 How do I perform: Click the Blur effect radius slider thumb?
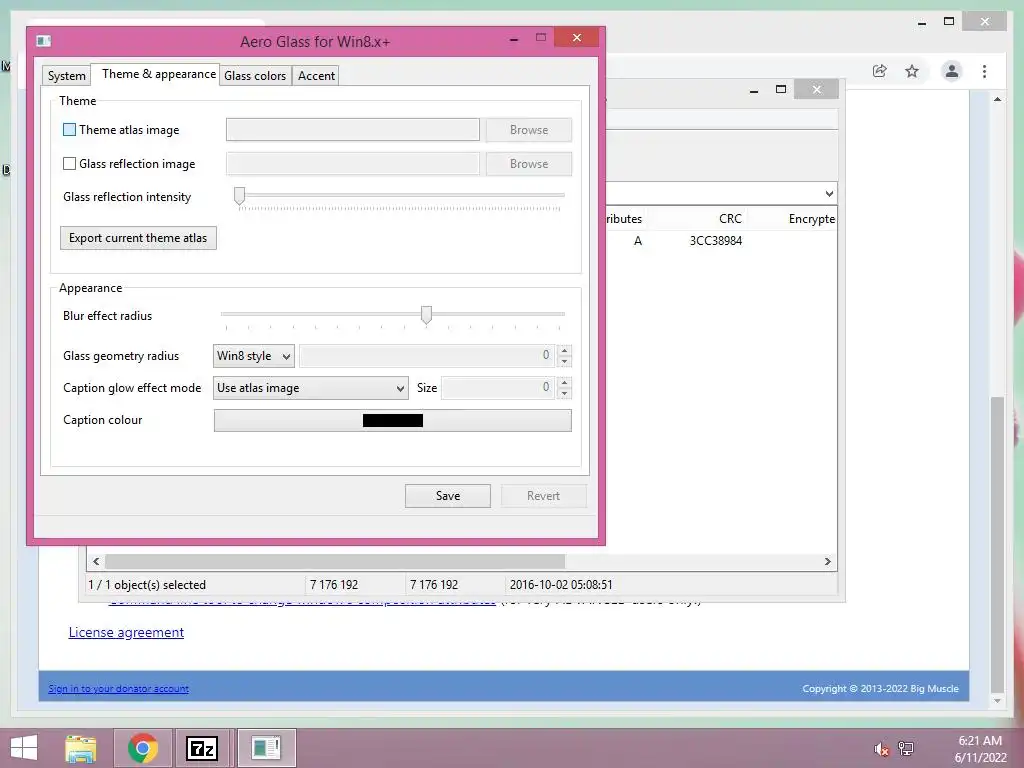pyautogui.click(x=426, y=315)
